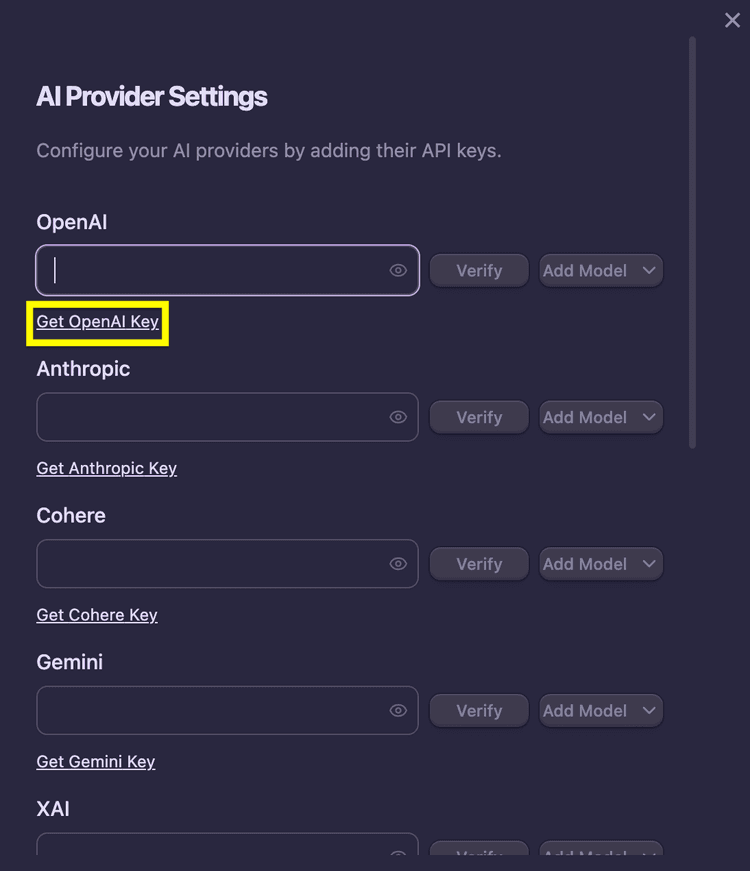Verify the OpenAI API key
The image size is (750, 871).
tap(479, 270)
